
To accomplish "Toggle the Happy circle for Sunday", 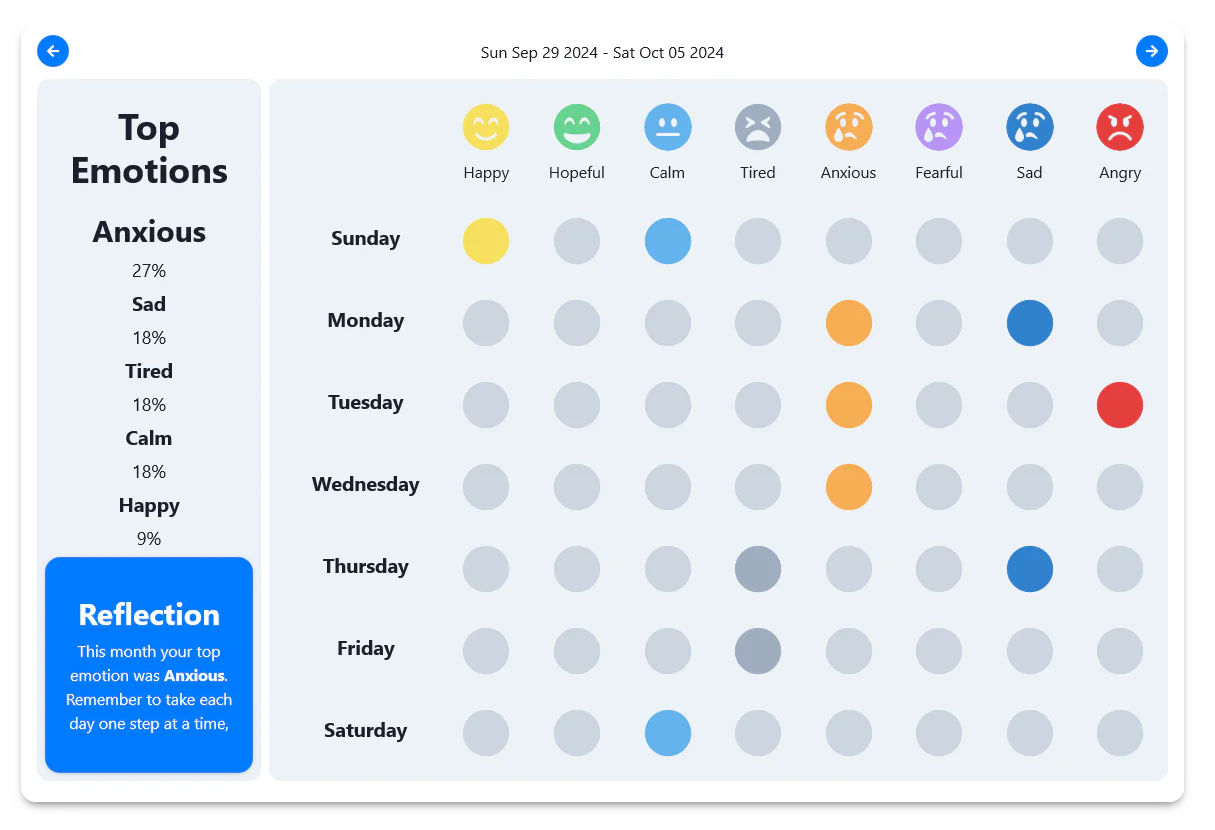I will [486, 241].
